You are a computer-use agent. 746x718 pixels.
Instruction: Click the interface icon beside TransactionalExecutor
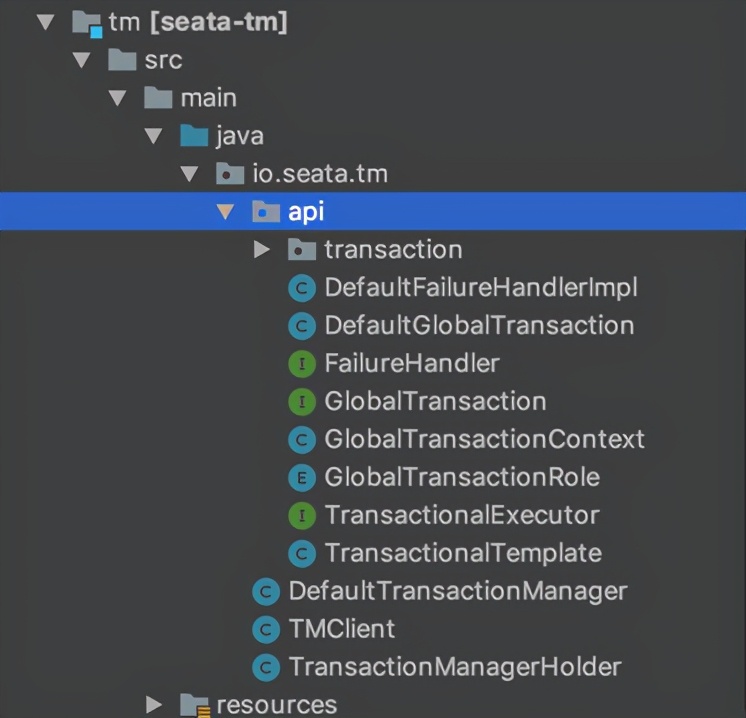pyautogui.click(x=302, y=516)
